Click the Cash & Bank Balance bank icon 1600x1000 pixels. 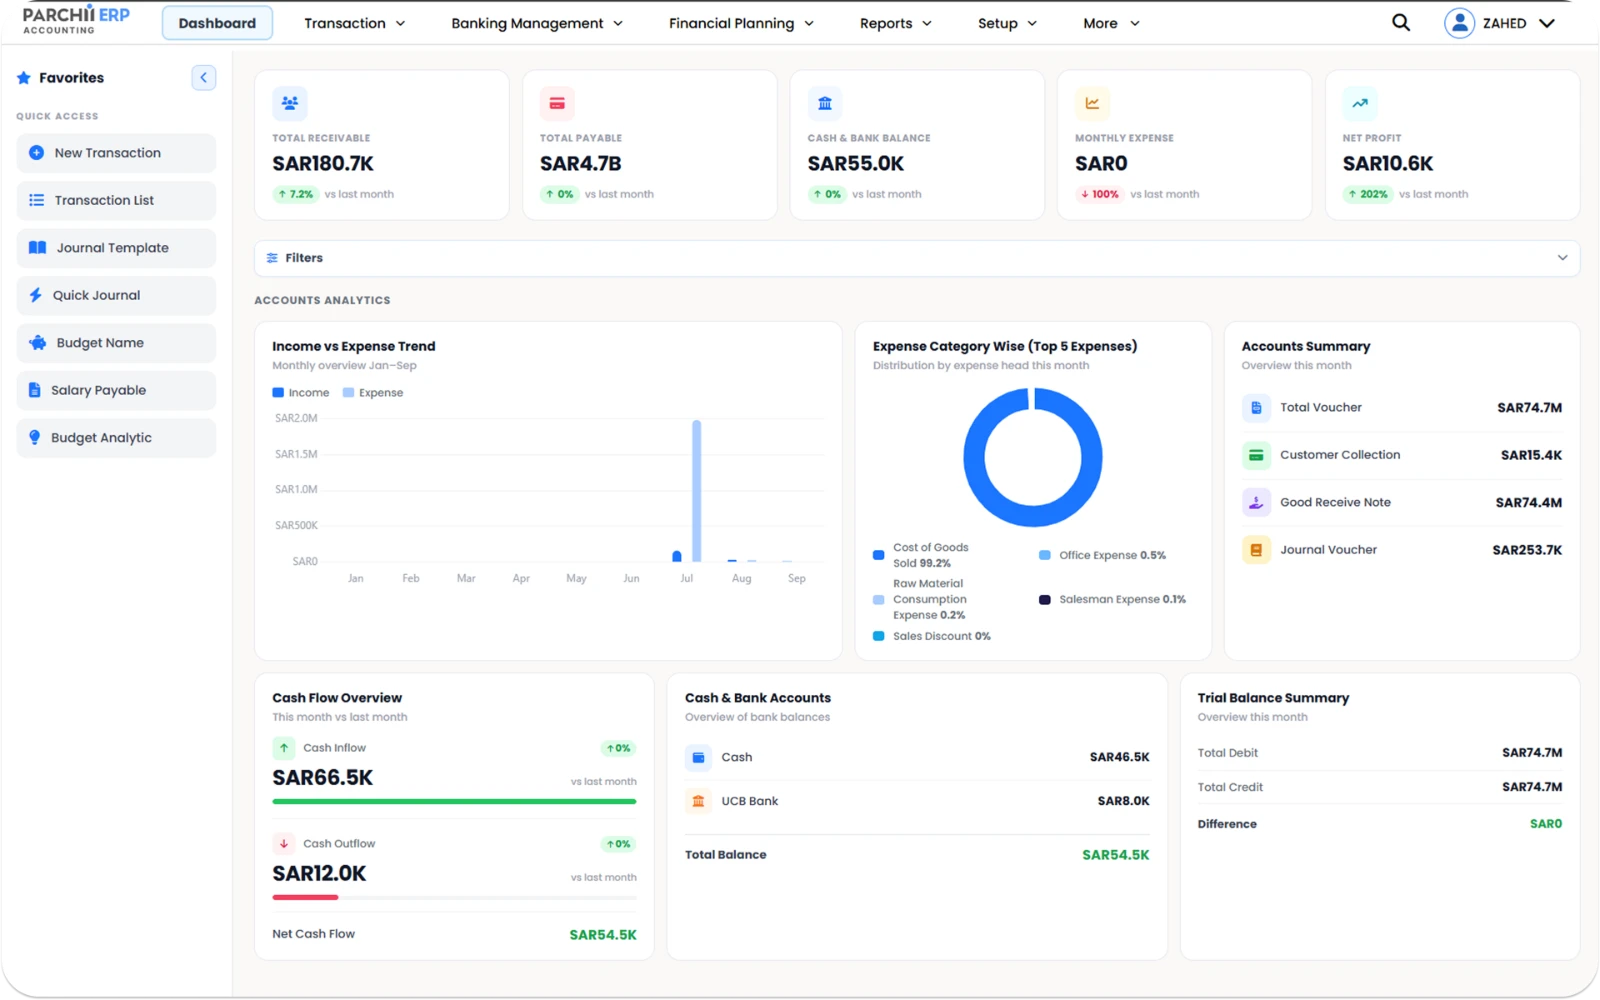click(825, 103)
